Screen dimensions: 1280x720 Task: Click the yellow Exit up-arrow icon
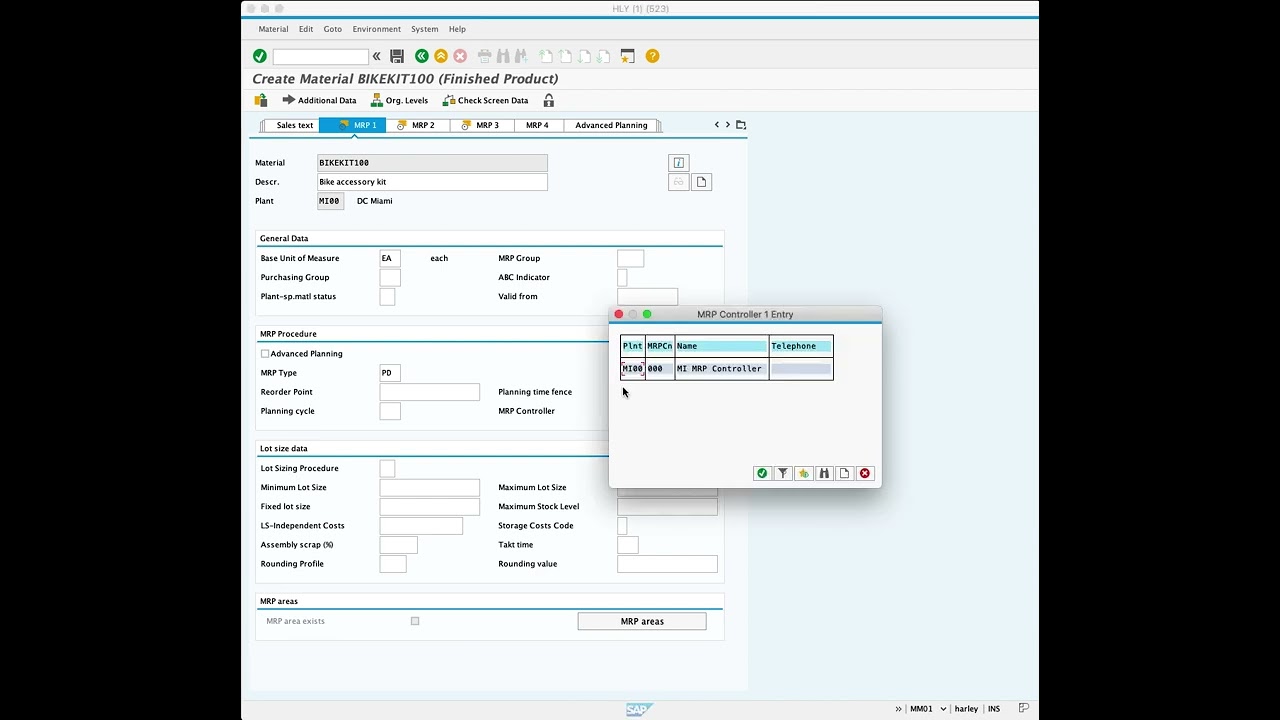tap(441, 56)
